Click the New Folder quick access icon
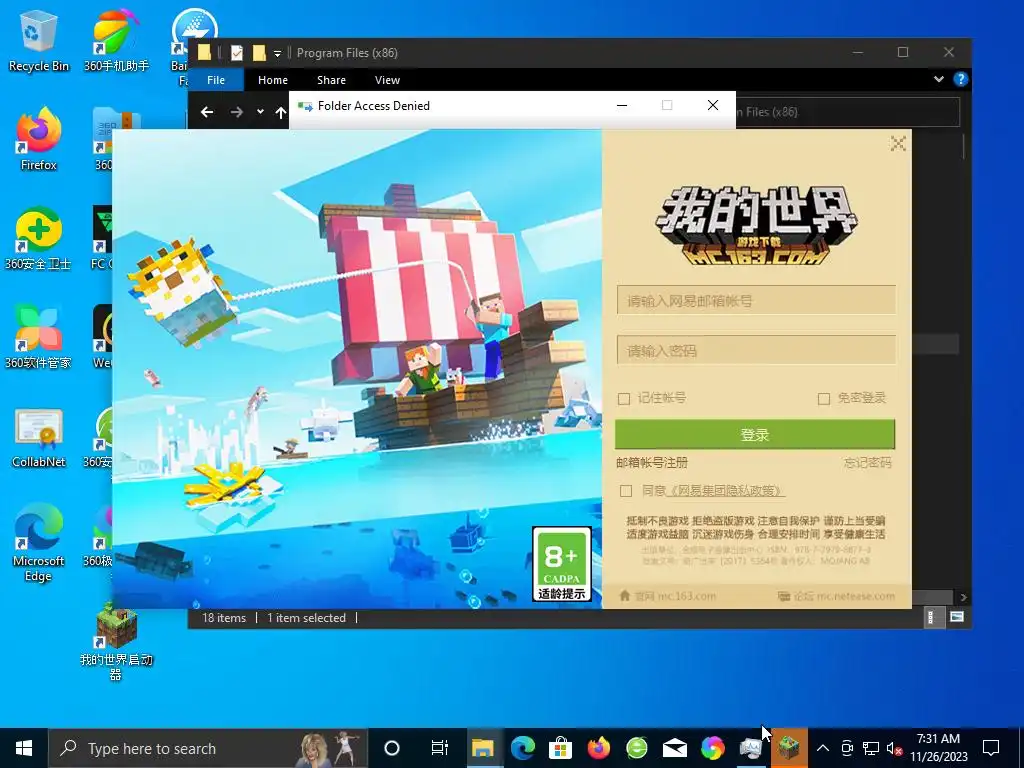Image resolution: width=1024 pixels, height=768 pixels. tap(259, 53)
